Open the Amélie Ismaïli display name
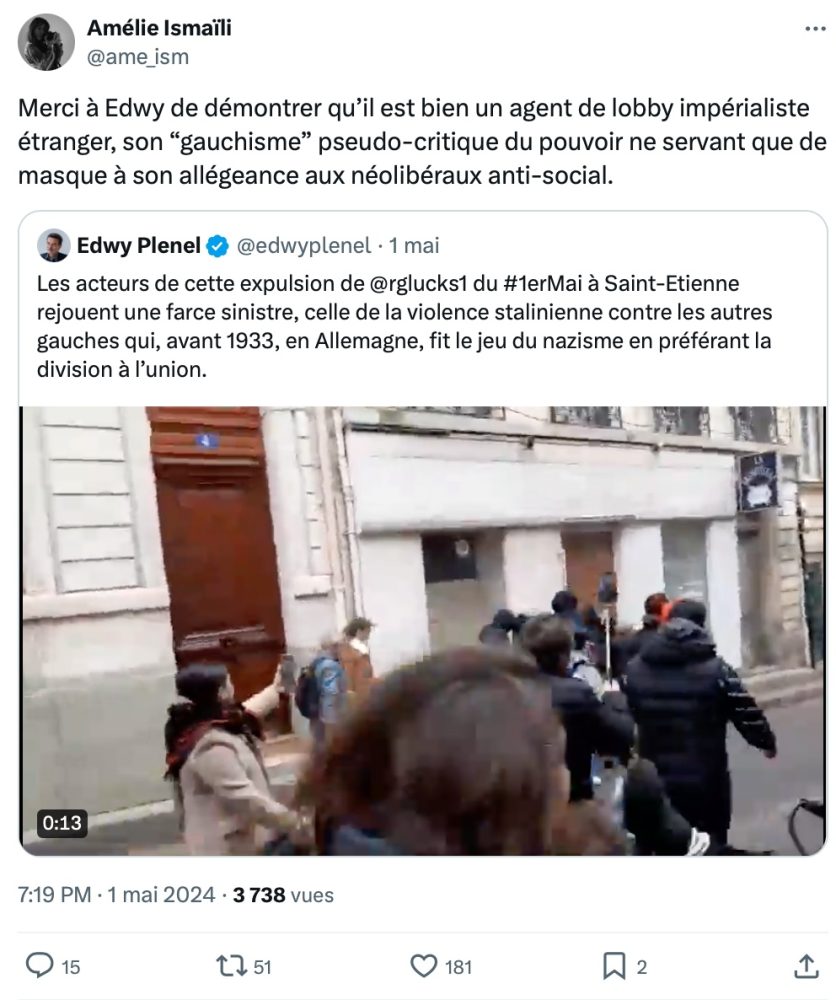836x1000 pixels. click(159, 28)
